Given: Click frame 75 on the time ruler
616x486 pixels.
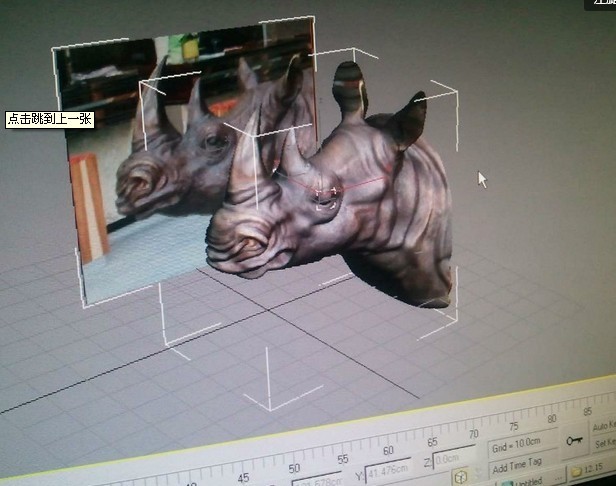Looking at the screenshot, I should tap(514, 426).
